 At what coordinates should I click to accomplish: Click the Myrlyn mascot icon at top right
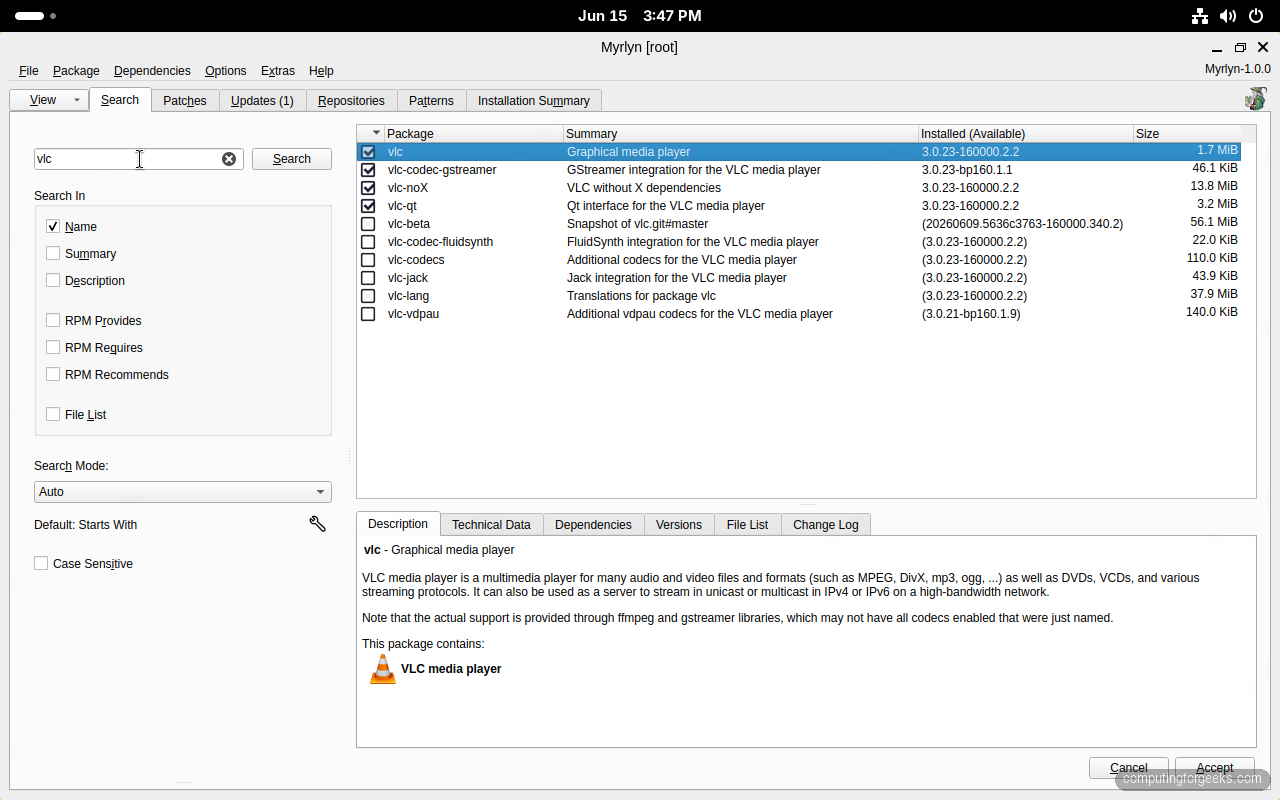click(x=1256, y=99)
